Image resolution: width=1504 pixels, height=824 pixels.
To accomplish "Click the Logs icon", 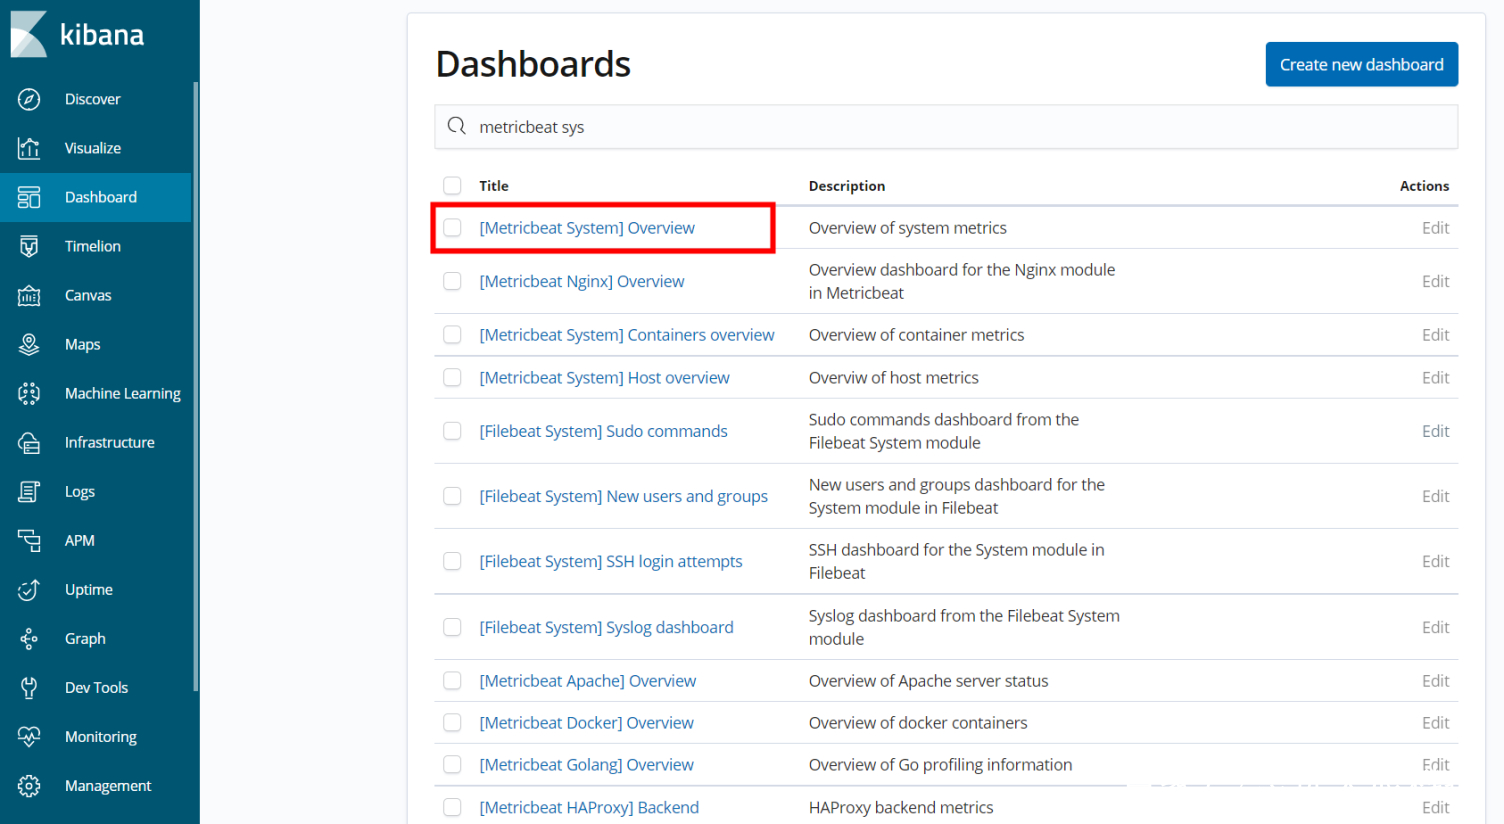I will pyautogui.click(x=29, y=491).
